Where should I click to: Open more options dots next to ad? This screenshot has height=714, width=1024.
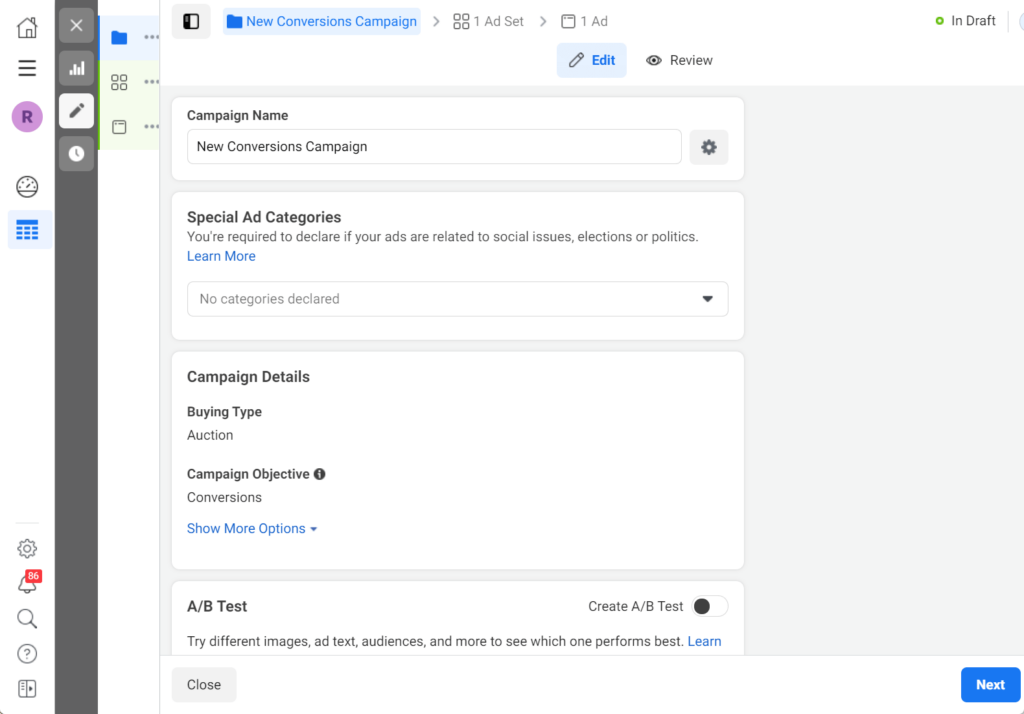pyautogui.click(x=152, y=127)
